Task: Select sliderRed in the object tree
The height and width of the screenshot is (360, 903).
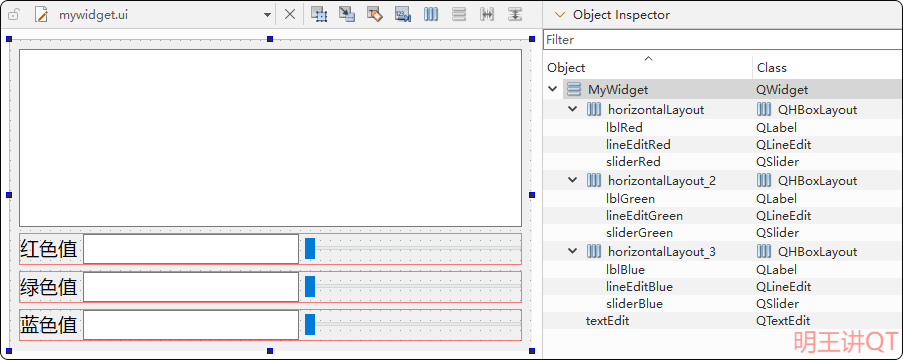Action: (x=633, y=162)
